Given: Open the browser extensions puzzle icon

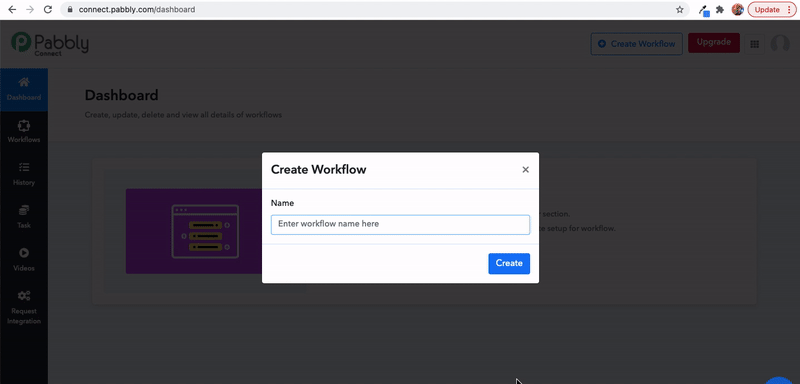Looking at the screenshot, I should [720, 10].
